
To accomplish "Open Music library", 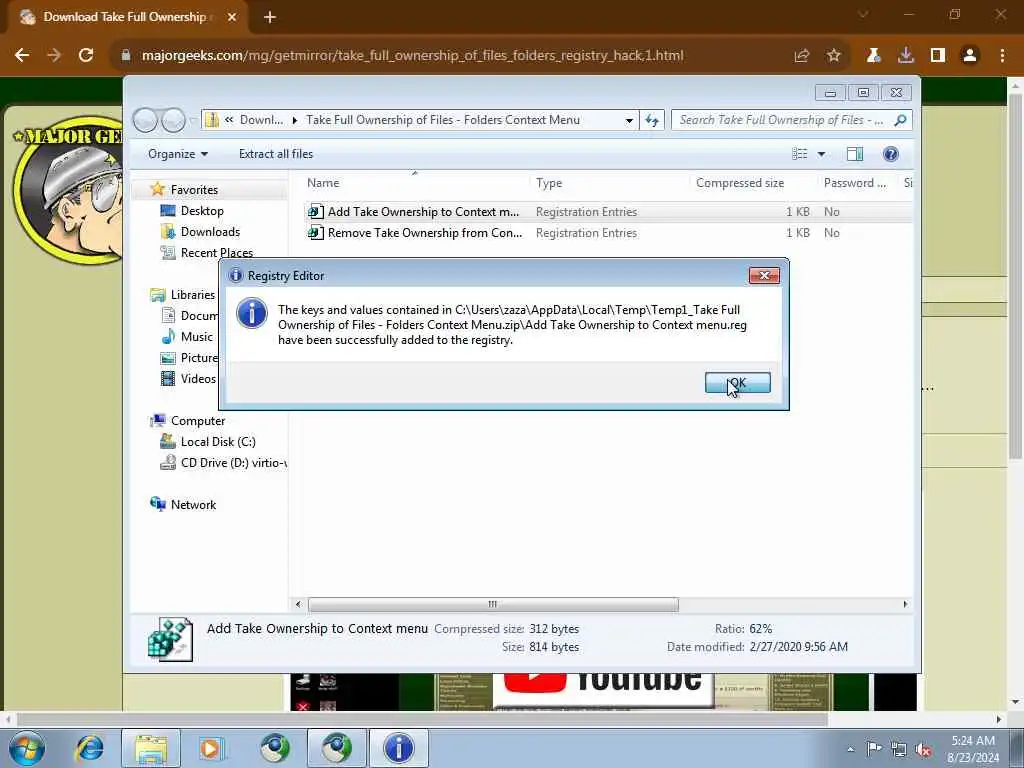I will 197,336.
